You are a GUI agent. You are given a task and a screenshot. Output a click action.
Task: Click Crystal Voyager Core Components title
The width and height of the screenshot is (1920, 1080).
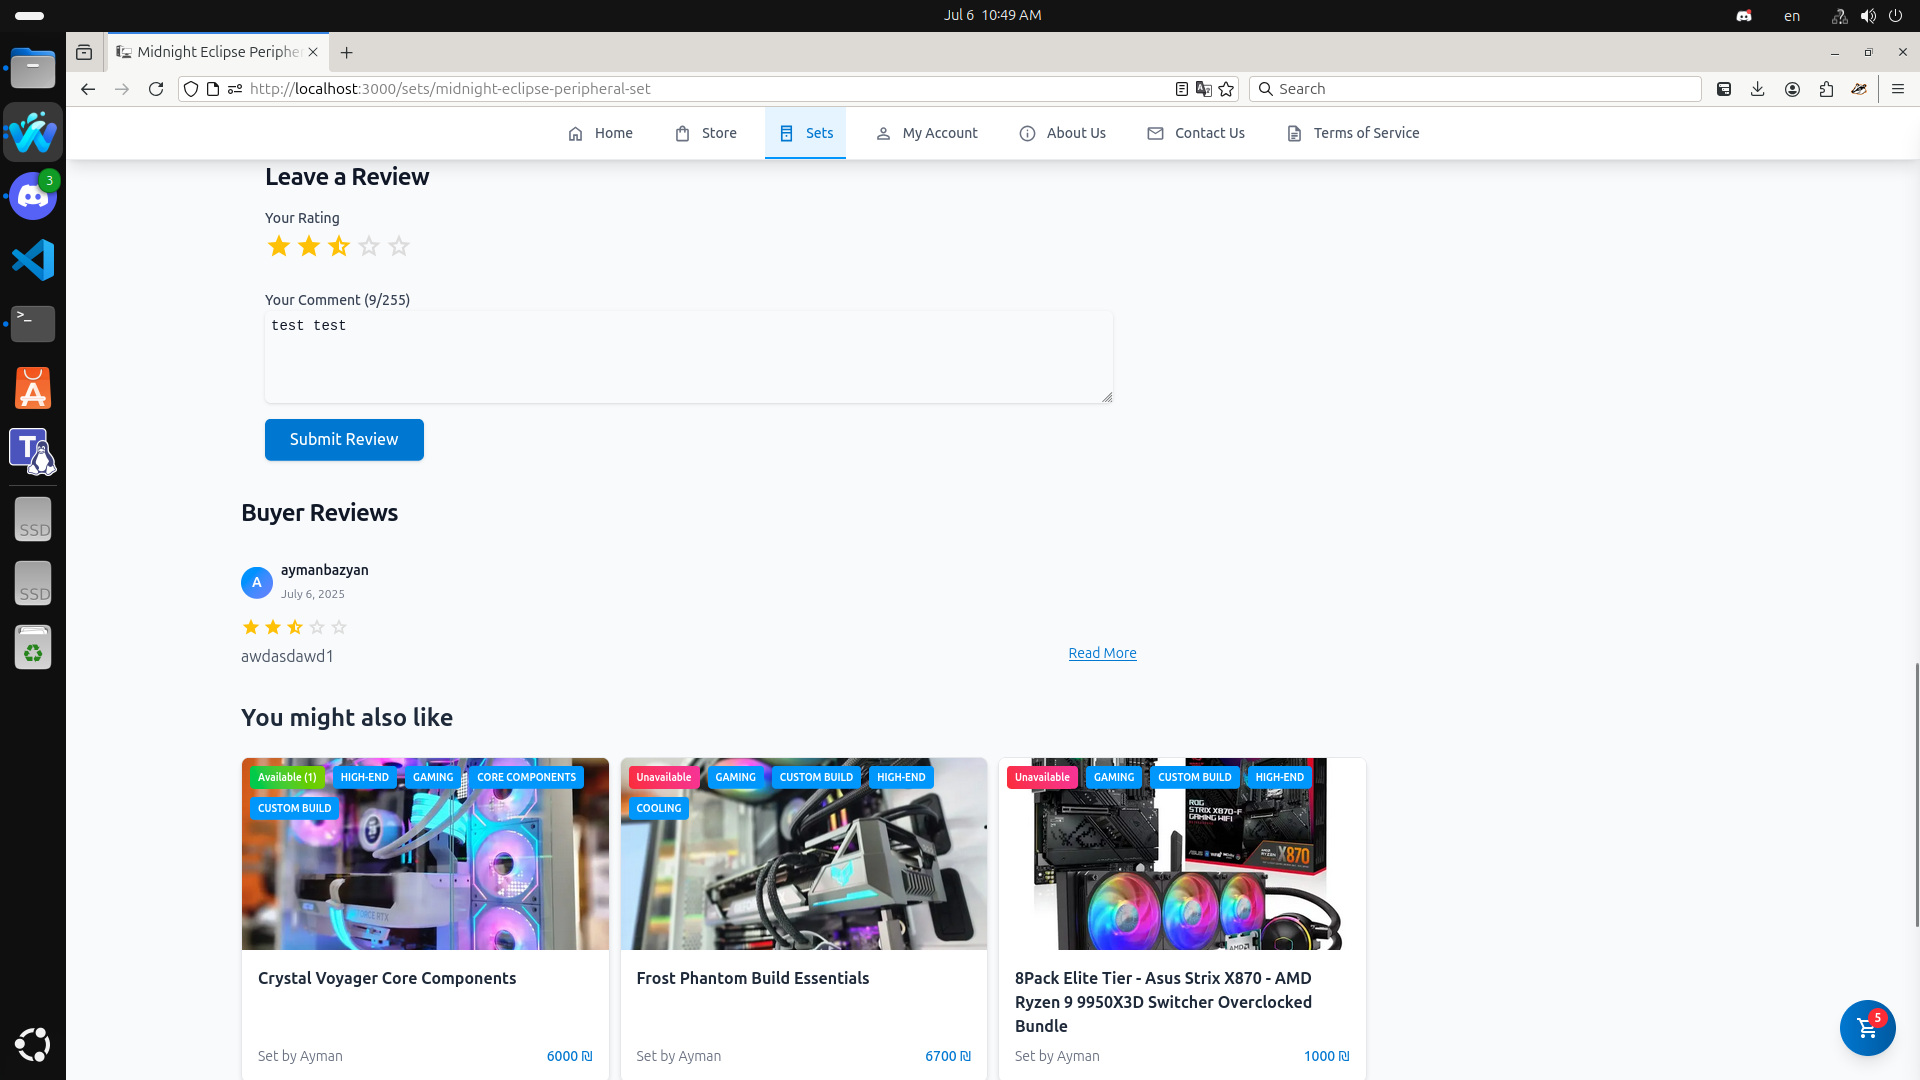pos(387,978)
